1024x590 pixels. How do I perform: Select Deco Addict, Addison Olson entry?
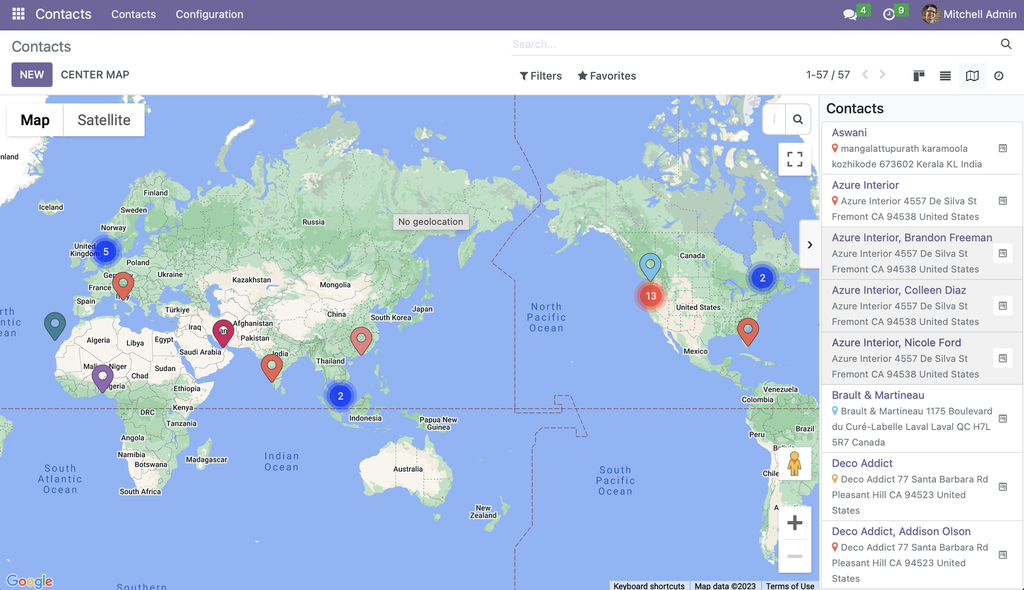click(901, 531)
